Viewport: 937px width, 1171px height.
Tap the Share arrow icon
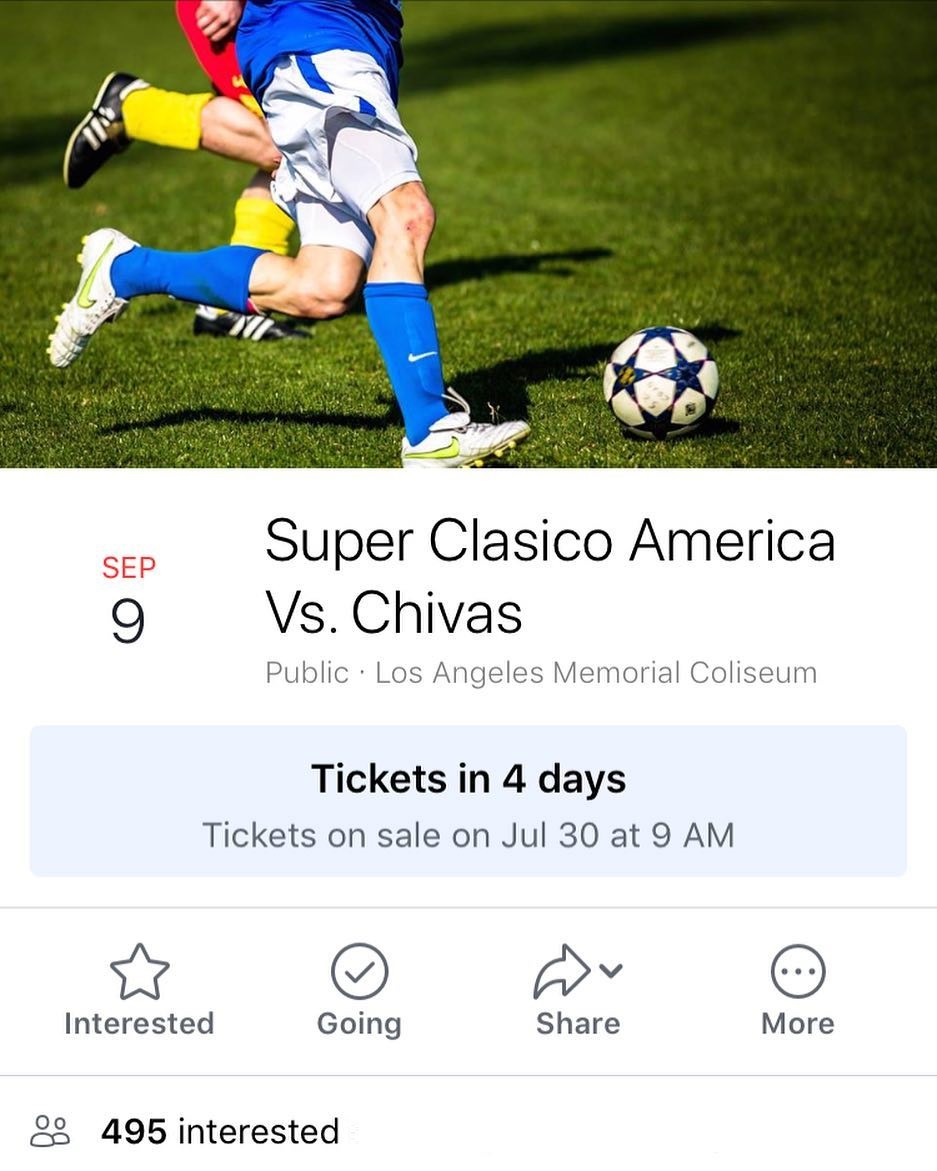tap(562, 971)
